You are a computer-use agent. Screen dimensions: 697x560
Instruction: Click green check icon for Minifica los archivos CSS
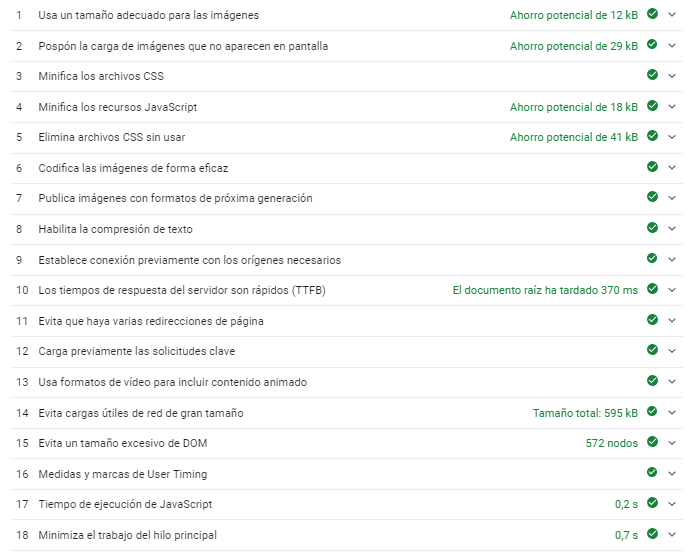652,76
